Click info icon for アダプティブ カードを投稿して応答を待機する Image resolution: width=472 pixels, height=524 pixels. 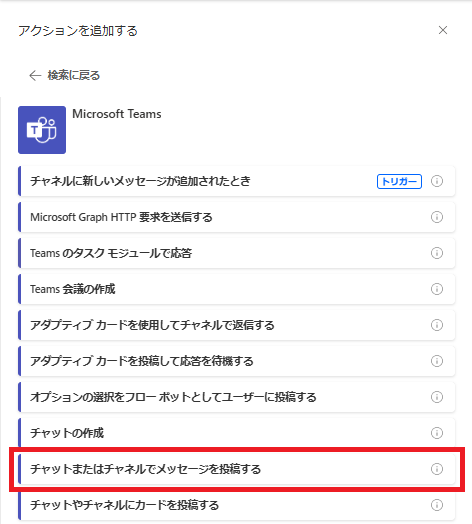tap(437, 361)
